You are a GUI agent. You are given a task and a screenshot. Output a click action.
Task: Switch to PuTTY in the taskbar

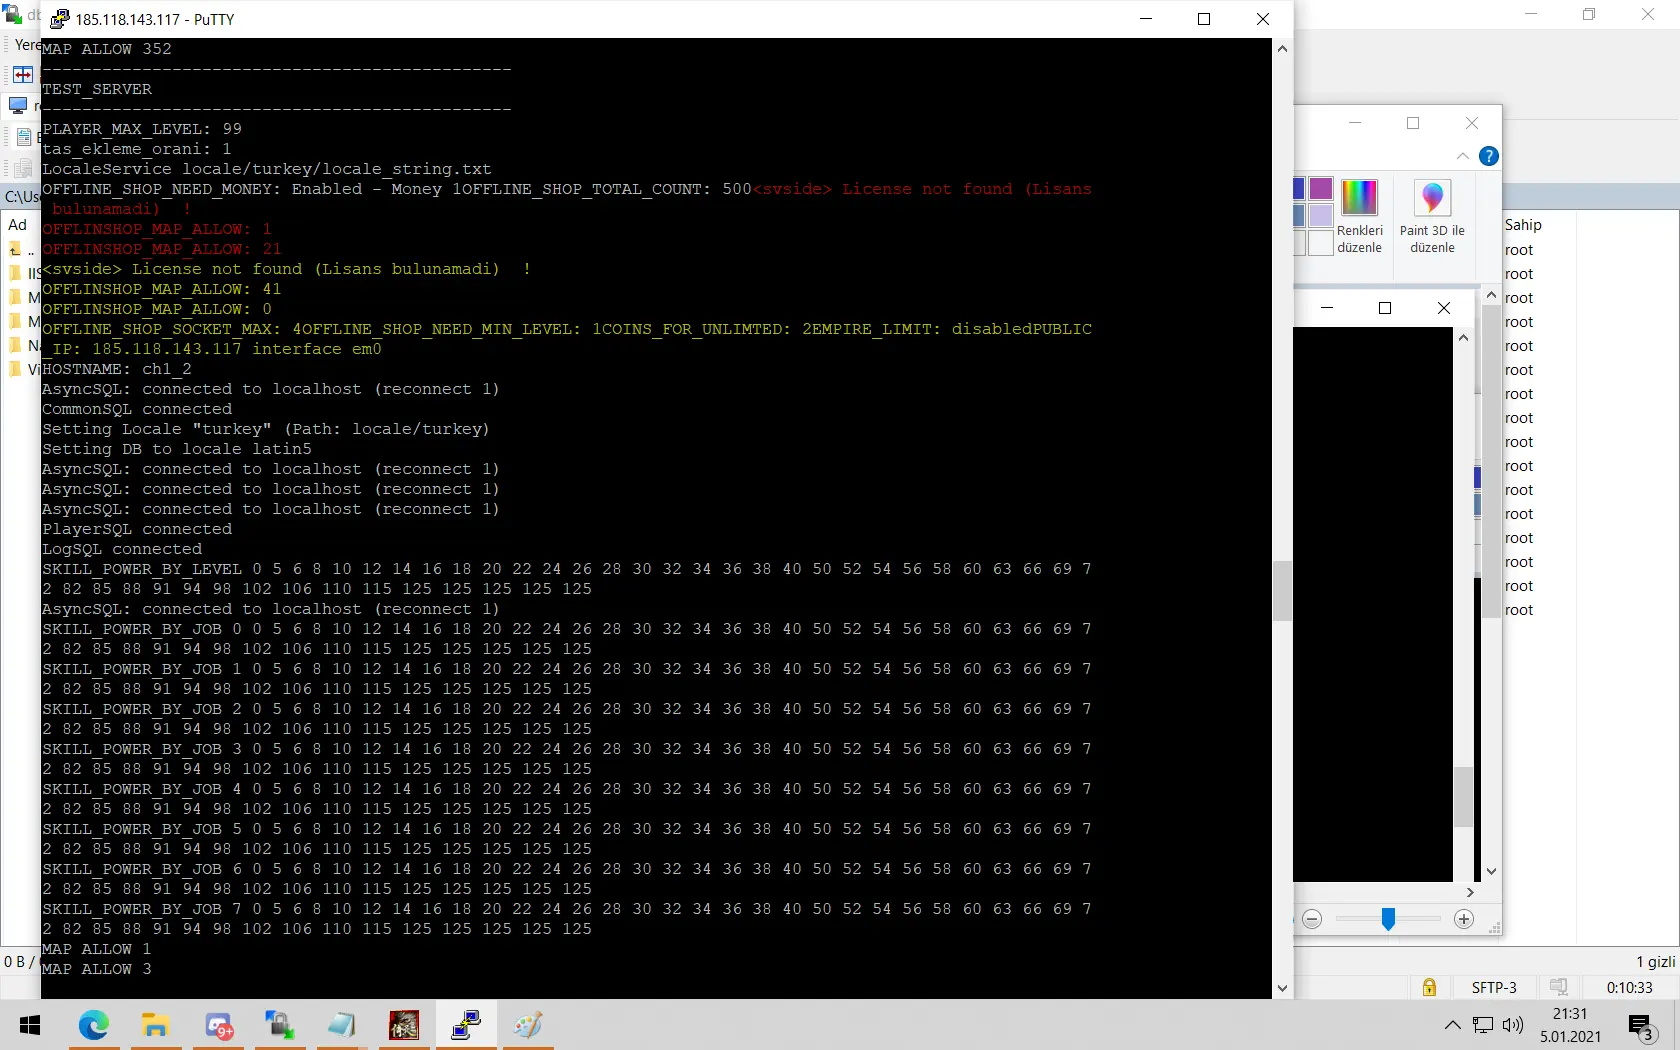[x=466, y=1025]
